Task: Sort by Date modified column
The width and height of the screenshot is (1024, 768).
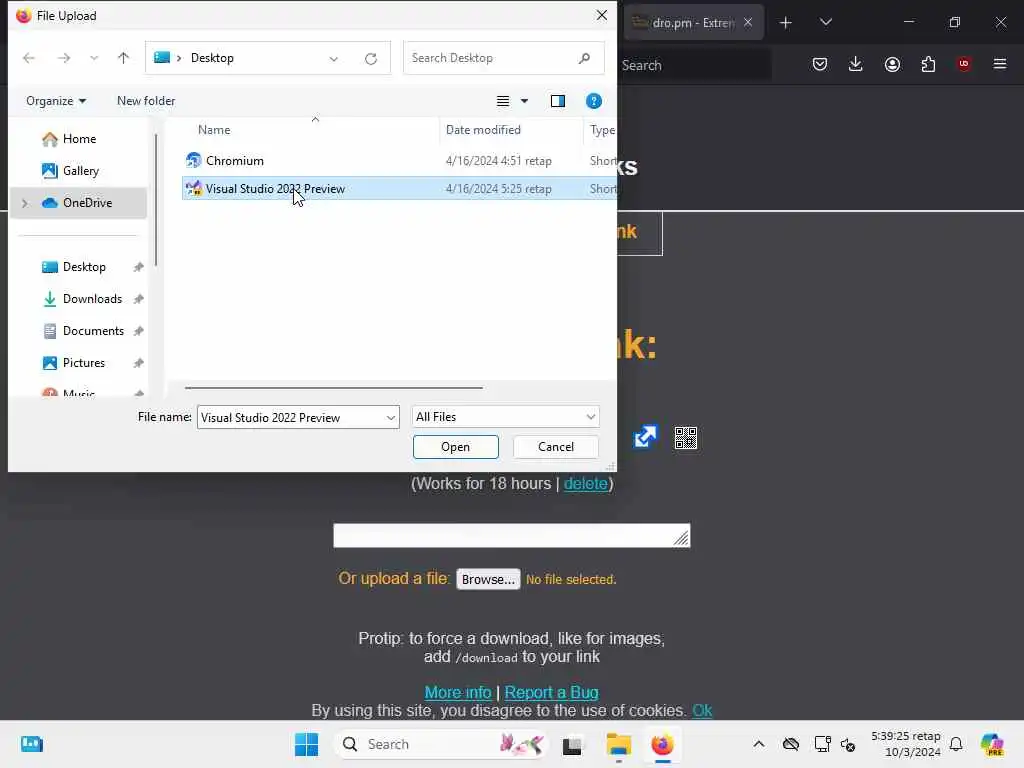Action: click(x=483, y=130)
